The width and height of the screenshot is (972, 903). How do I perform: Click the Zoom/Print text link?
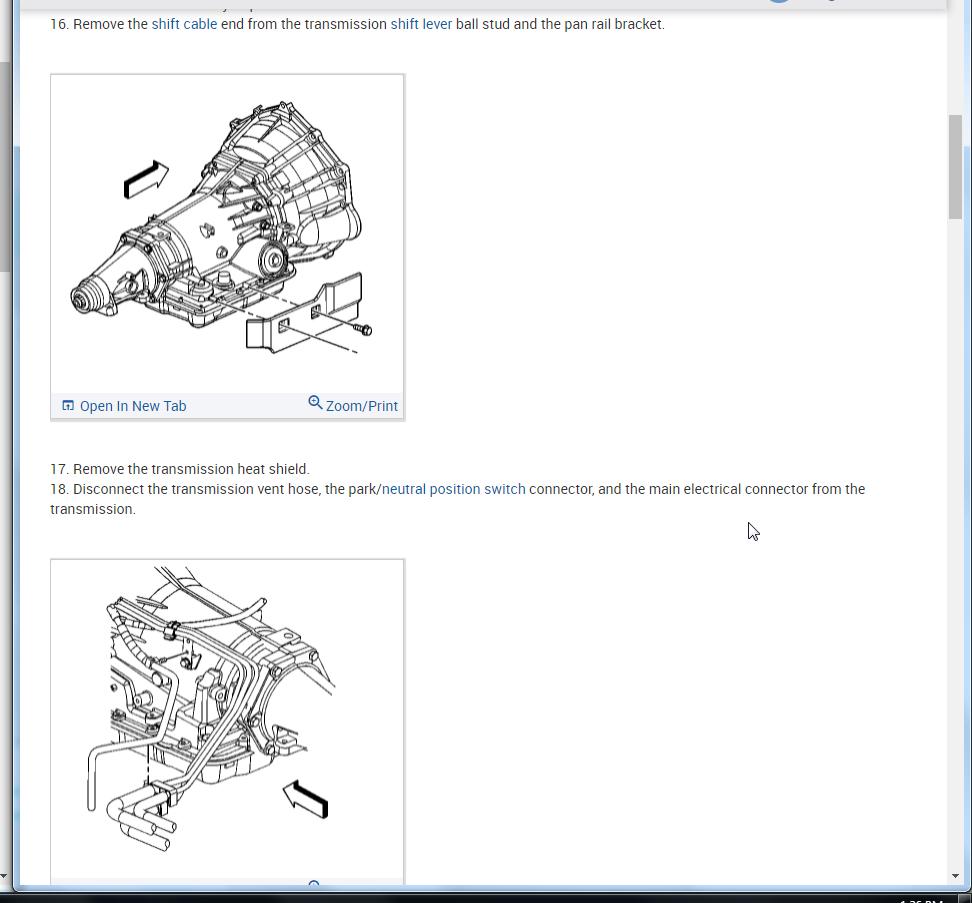pyautogui.click(x=361, y=406)
